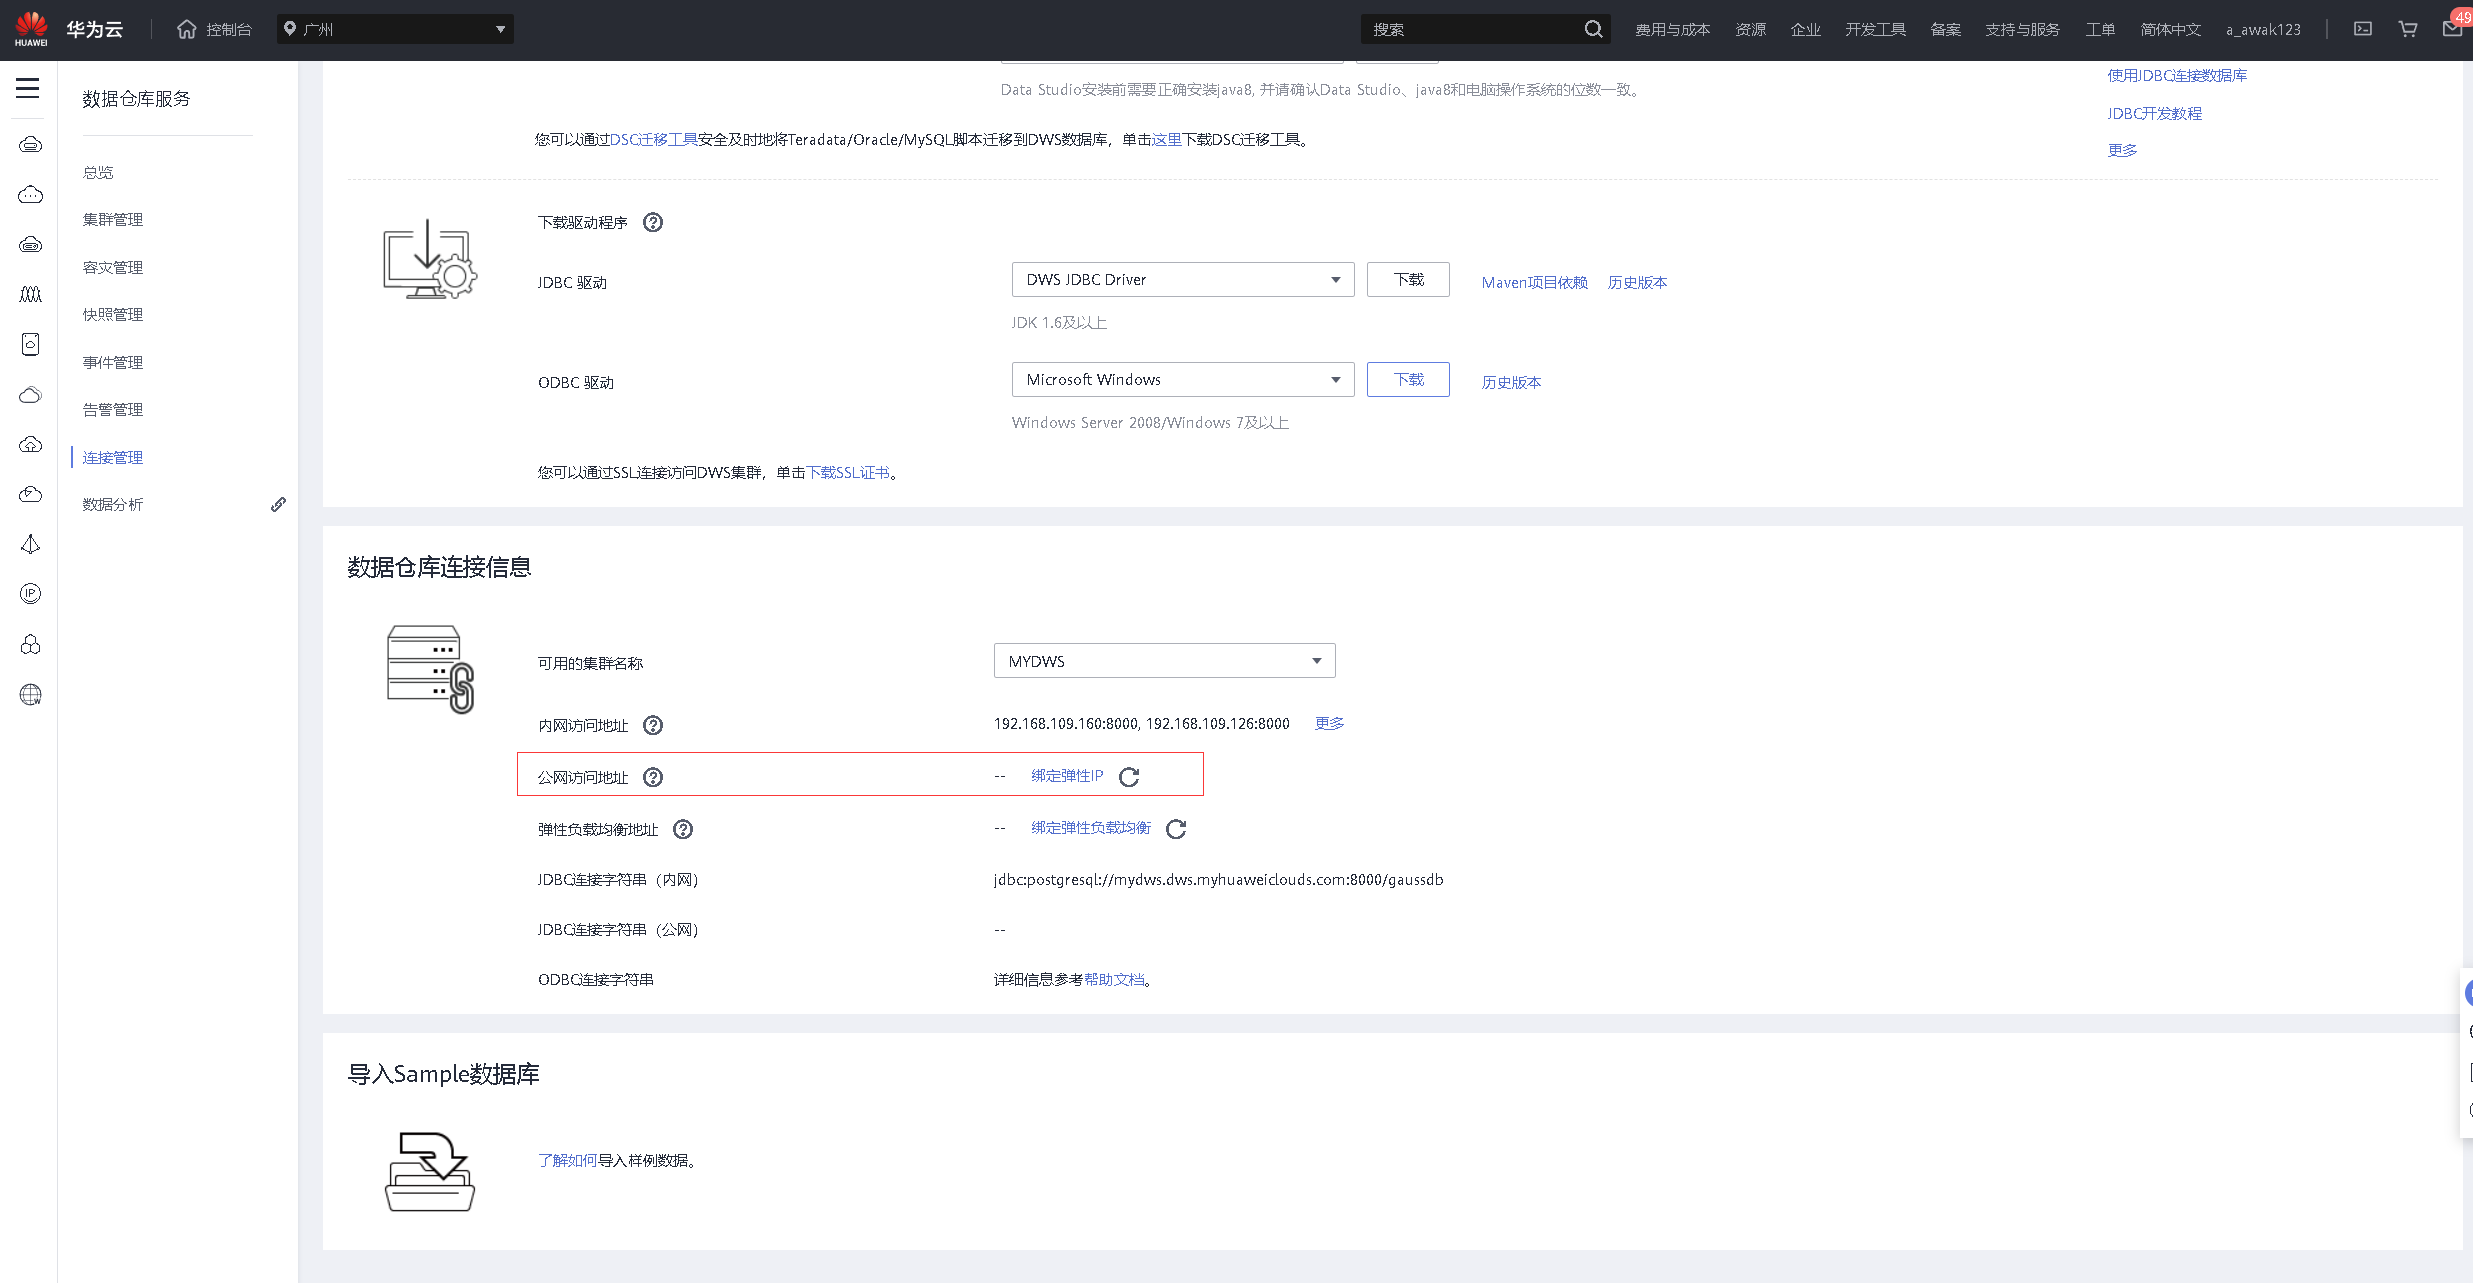2473x1283 pixels.
Task: Click help icon next to 下载驱动程序
Action: pyautogui.click(x=653, y=222)
